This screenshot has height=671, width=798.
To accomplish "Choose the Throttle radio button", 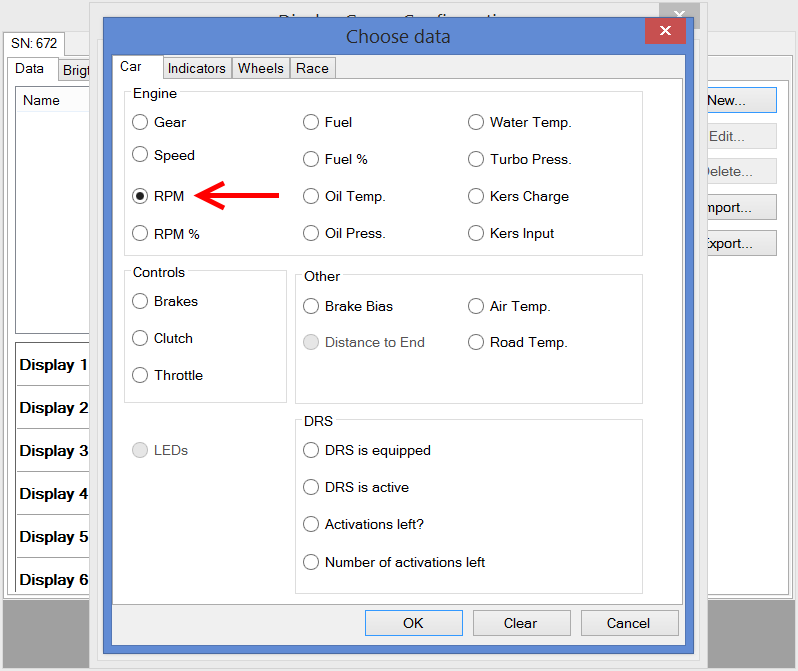I will pyautogui.click(x=141, y=375).
